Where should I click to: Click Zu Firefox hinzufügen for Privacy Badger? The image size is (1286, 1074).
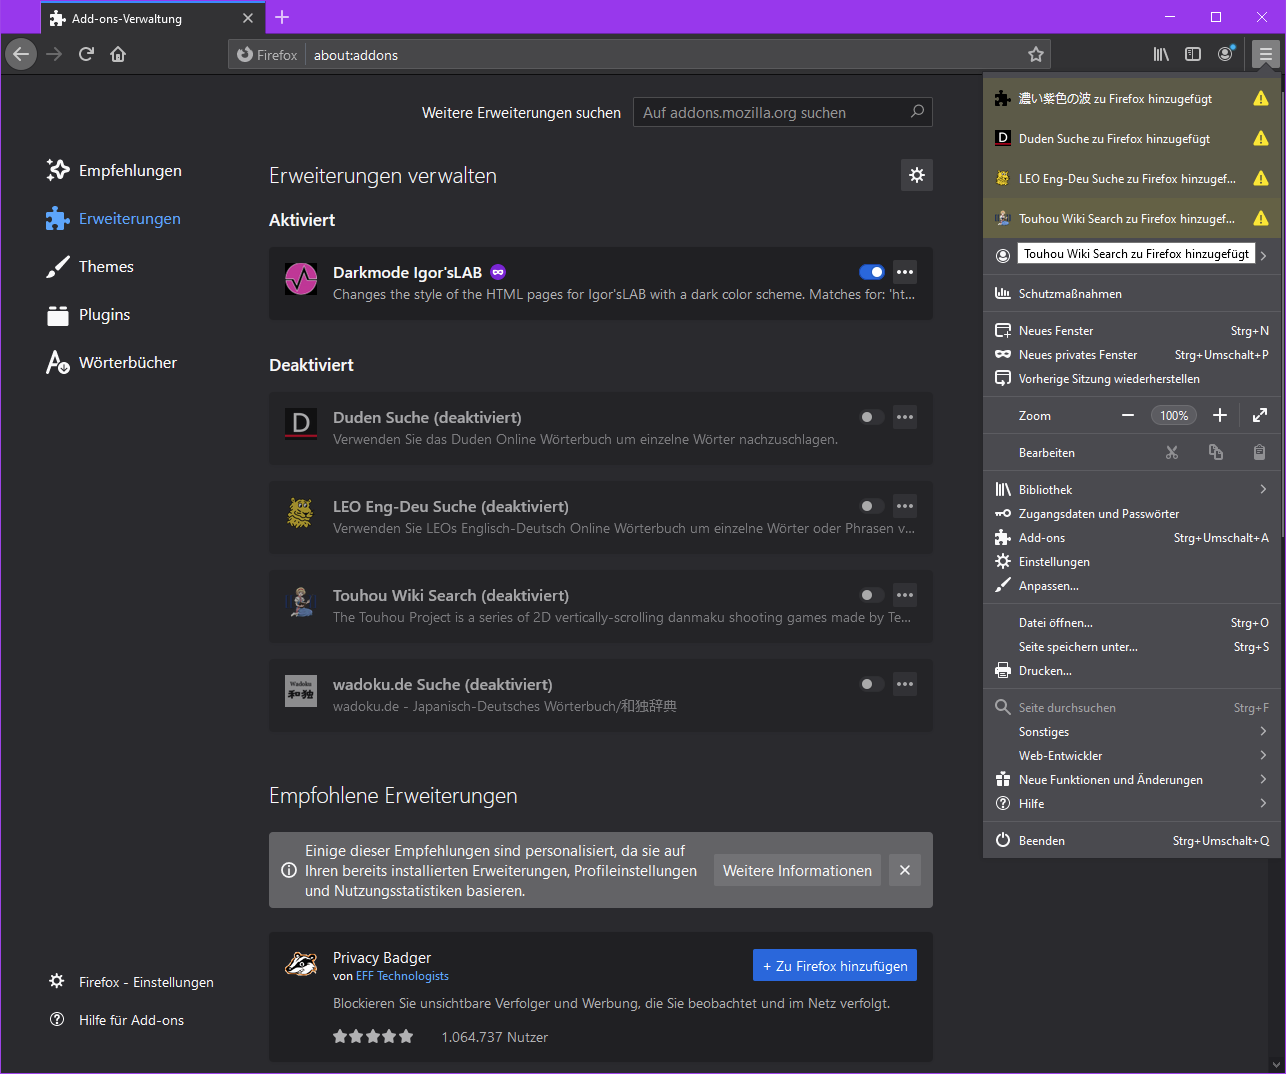(x=835, y=965)
